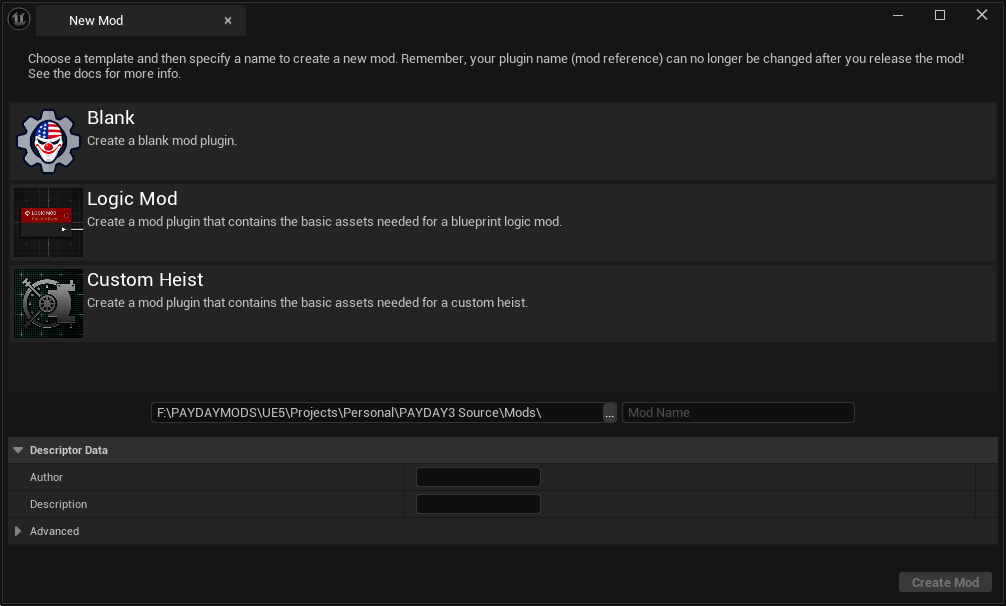The width and height of the screenshot is (1006, 606).
Task: Close the New Mod tab
Action: click(x=228, y=21)
